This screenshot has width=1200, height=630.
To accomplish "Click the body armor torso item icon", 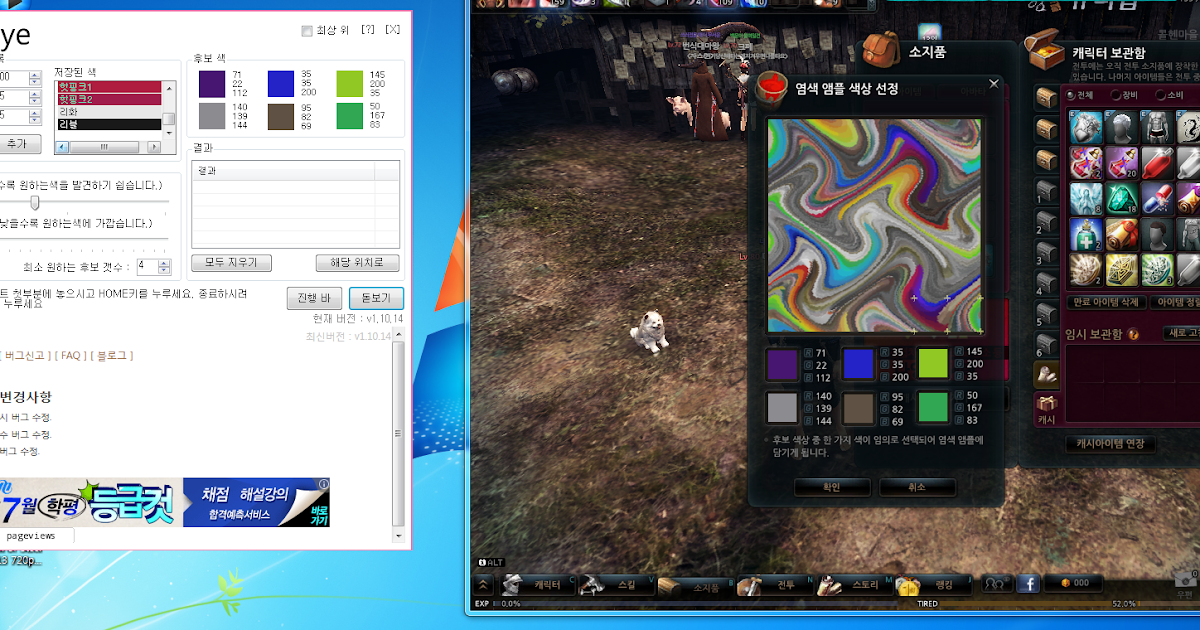I will click(x=1158, y=128).
